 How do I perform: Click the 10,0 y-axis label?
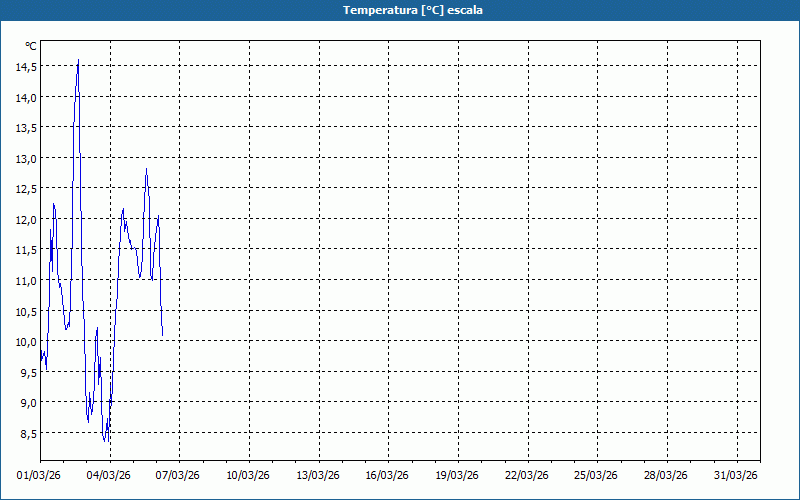[26, 342]
